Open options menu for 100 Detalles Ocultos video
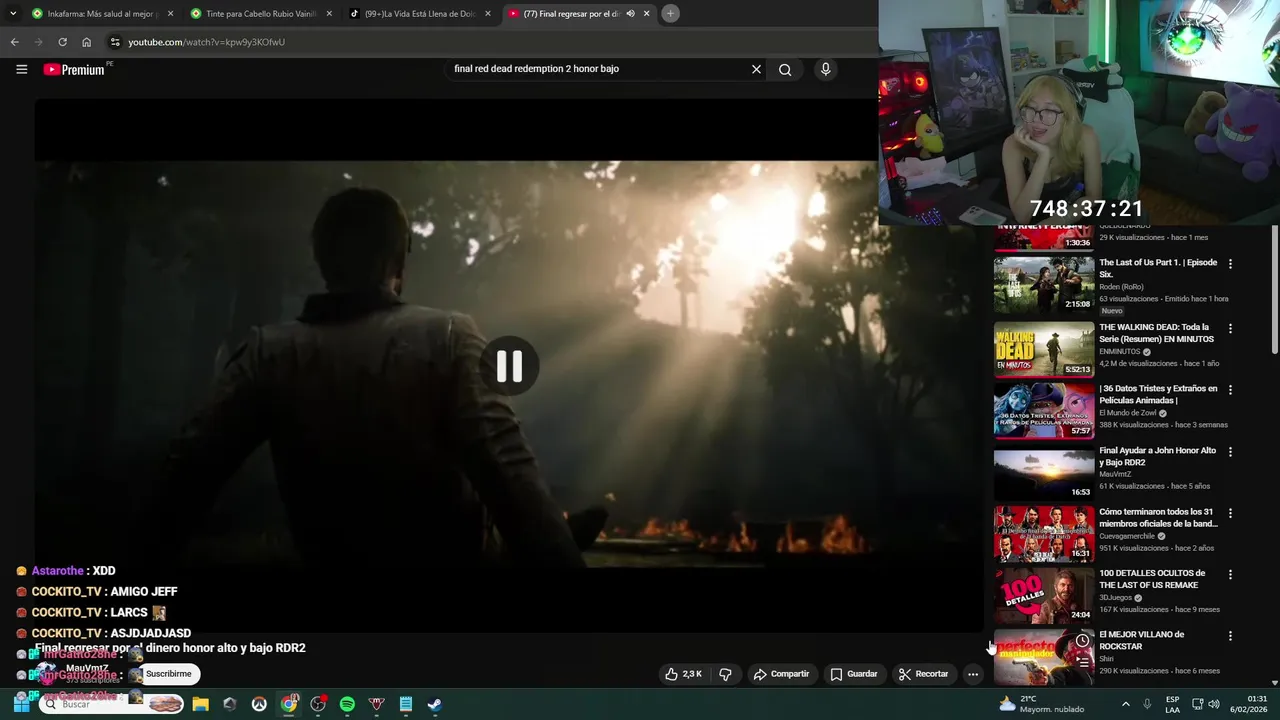This screenshot has height=720, width=1280. point(1230,575)
